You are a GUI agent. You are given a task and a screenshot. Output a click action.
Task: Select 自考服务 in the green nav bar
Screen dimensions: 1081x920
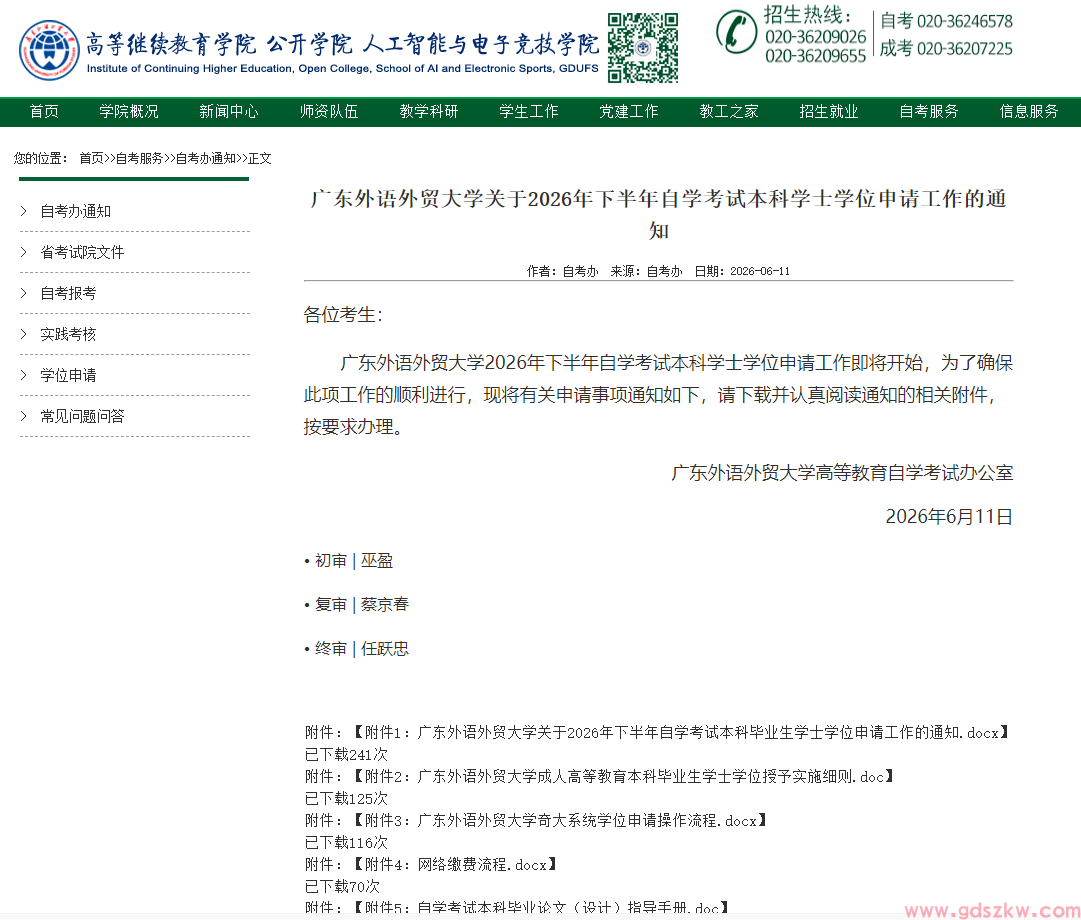(x=929, y=112)
